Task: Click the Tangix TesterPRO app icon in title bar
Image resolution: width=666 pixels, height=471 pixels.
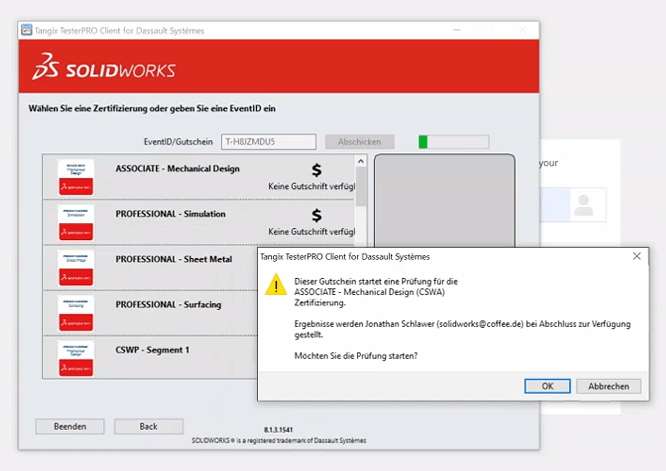Action: 27,30
